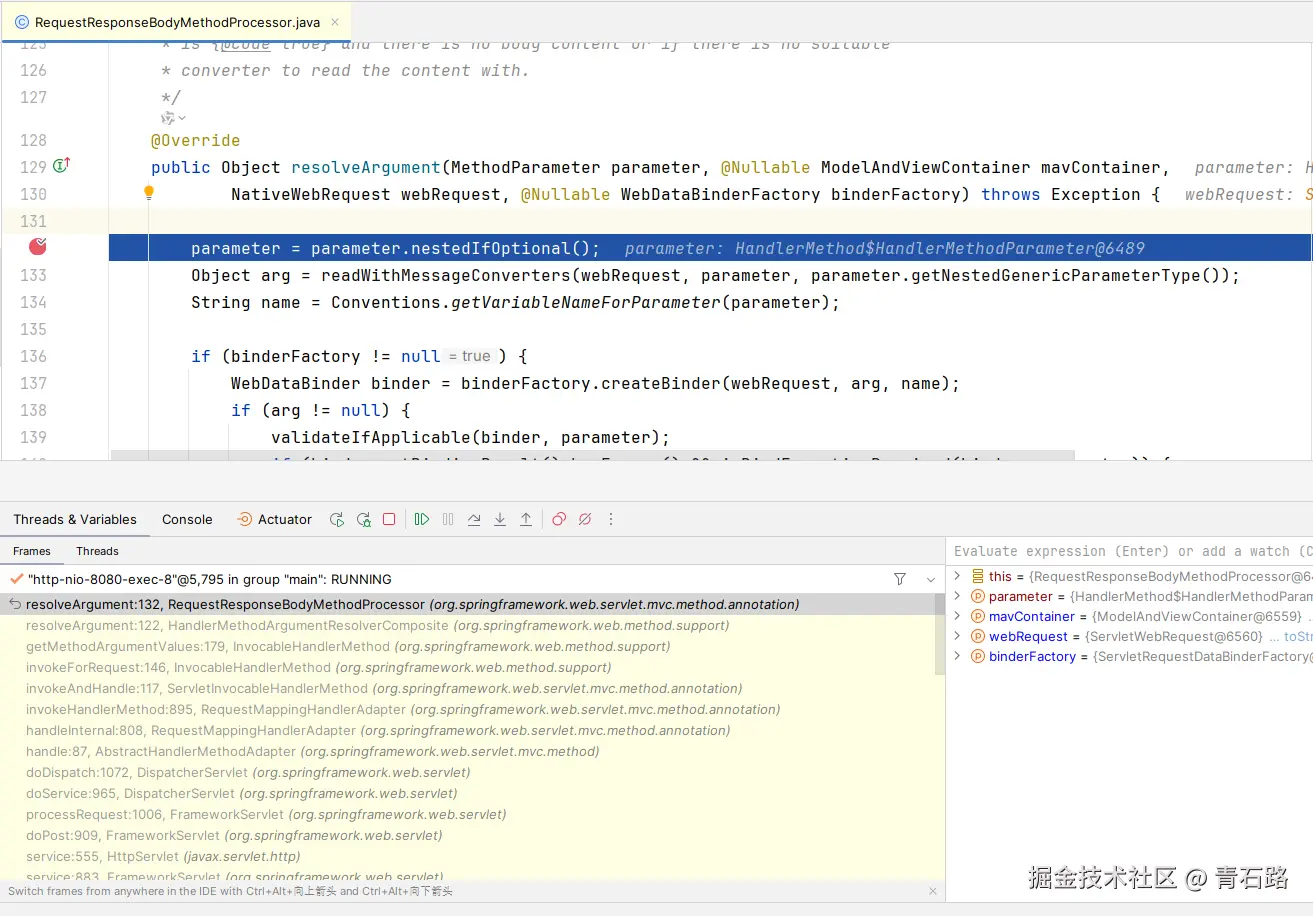1313x916 pixels.
Task: Select the Threads subtab
Action: (x=97, y=551)
